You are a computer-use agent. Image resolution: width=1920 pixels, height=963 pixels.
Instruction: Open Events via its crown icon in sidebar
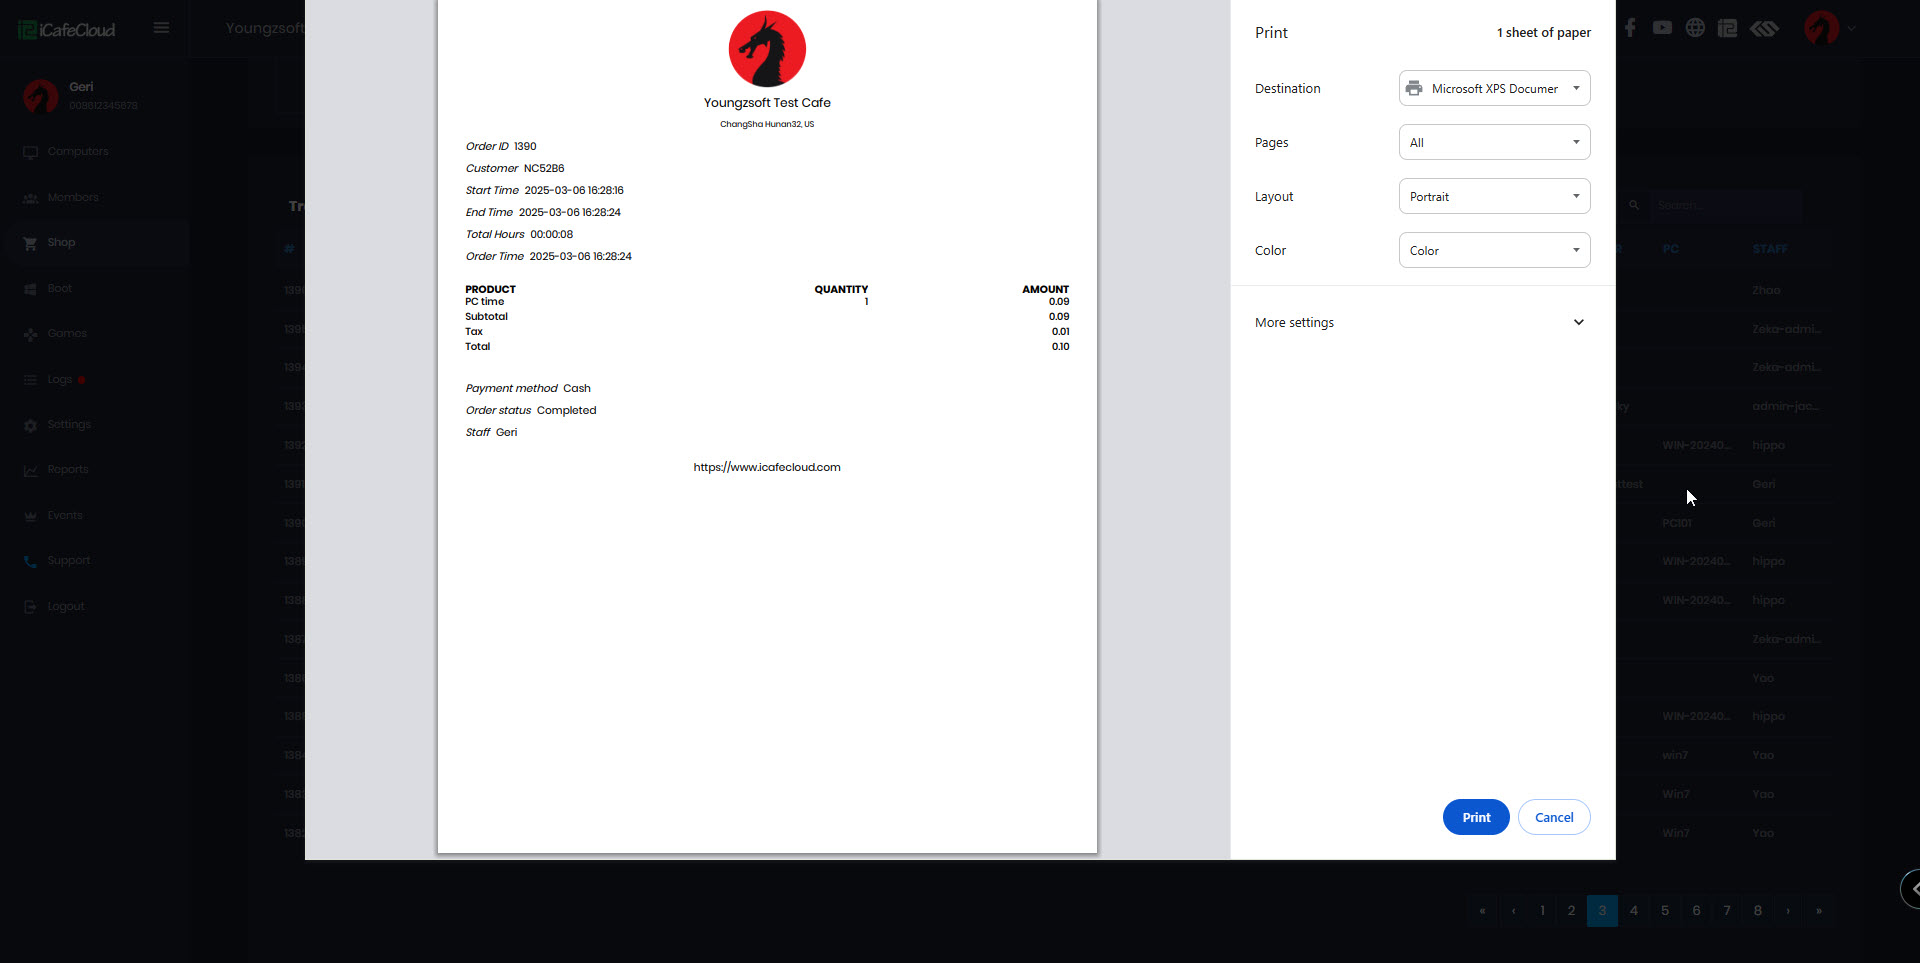tap(30, 516)
